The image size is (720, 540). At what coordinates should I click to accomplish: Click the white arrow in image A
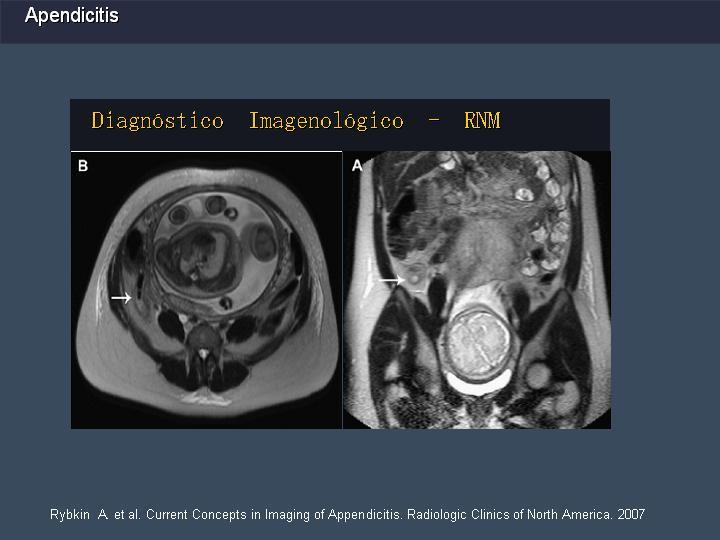(392, 279)
